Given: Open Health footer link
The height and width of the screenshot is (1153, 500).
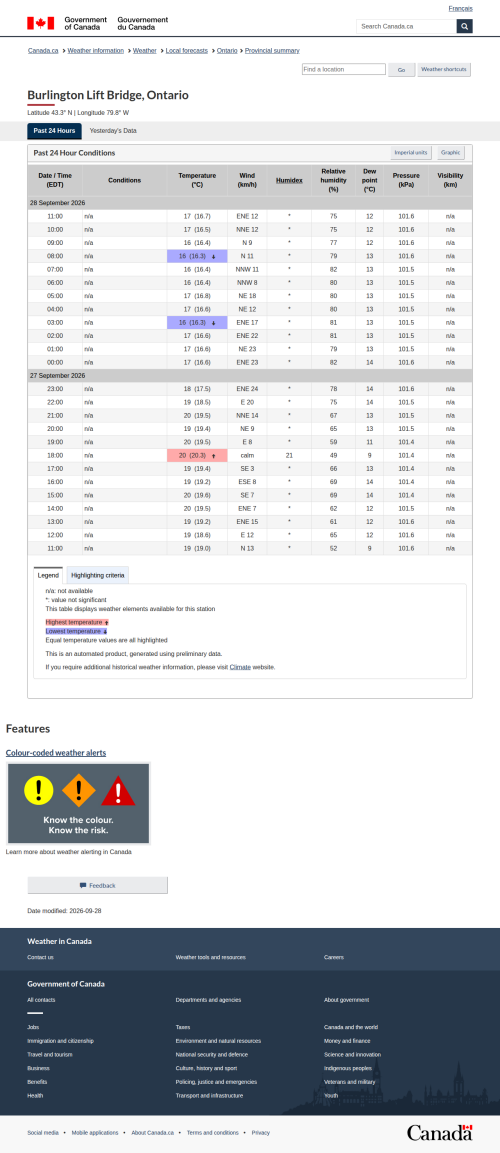Looking at the screenshot, I should tap(35, 1096).
